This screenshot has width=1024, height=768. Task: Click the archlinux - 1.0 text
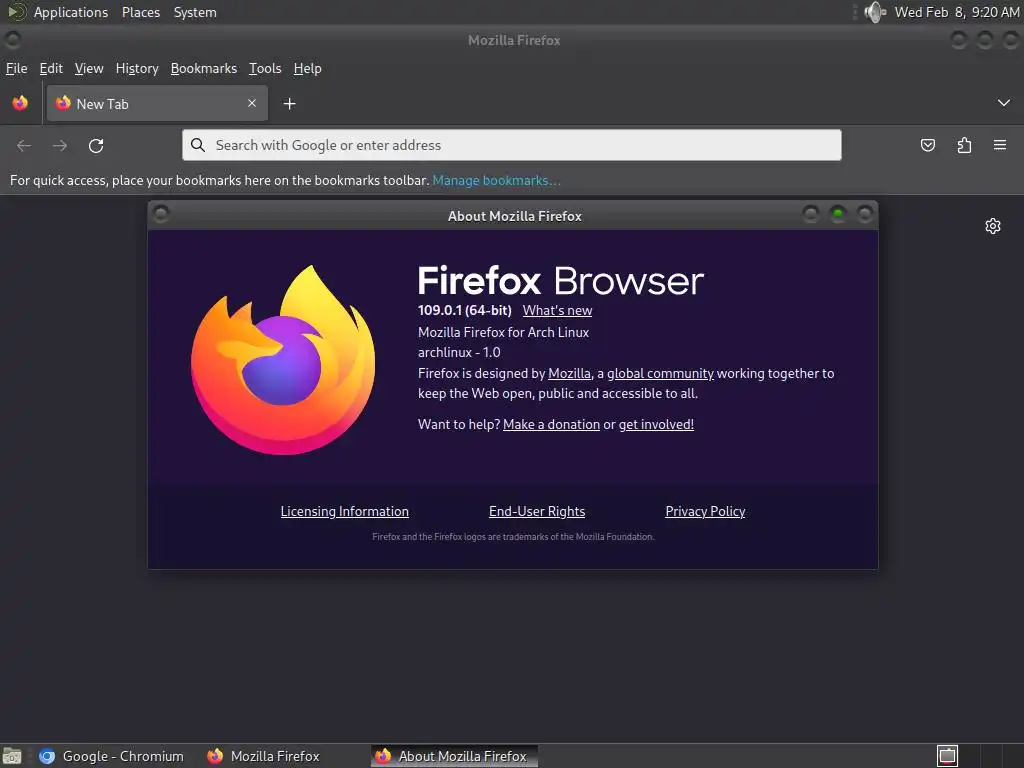point(459,353)
